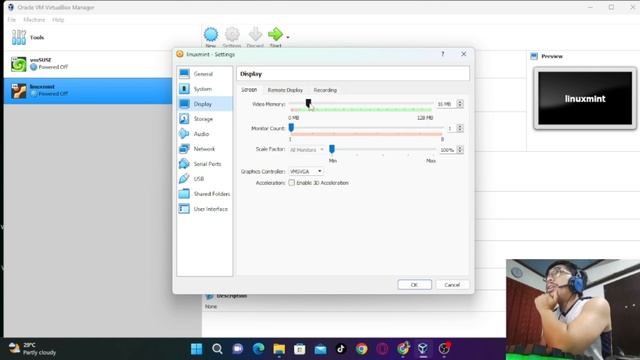This screenshot has width=640, height=360.
Task: Click Video Memory value field
Action: click(x=446, y=104)
